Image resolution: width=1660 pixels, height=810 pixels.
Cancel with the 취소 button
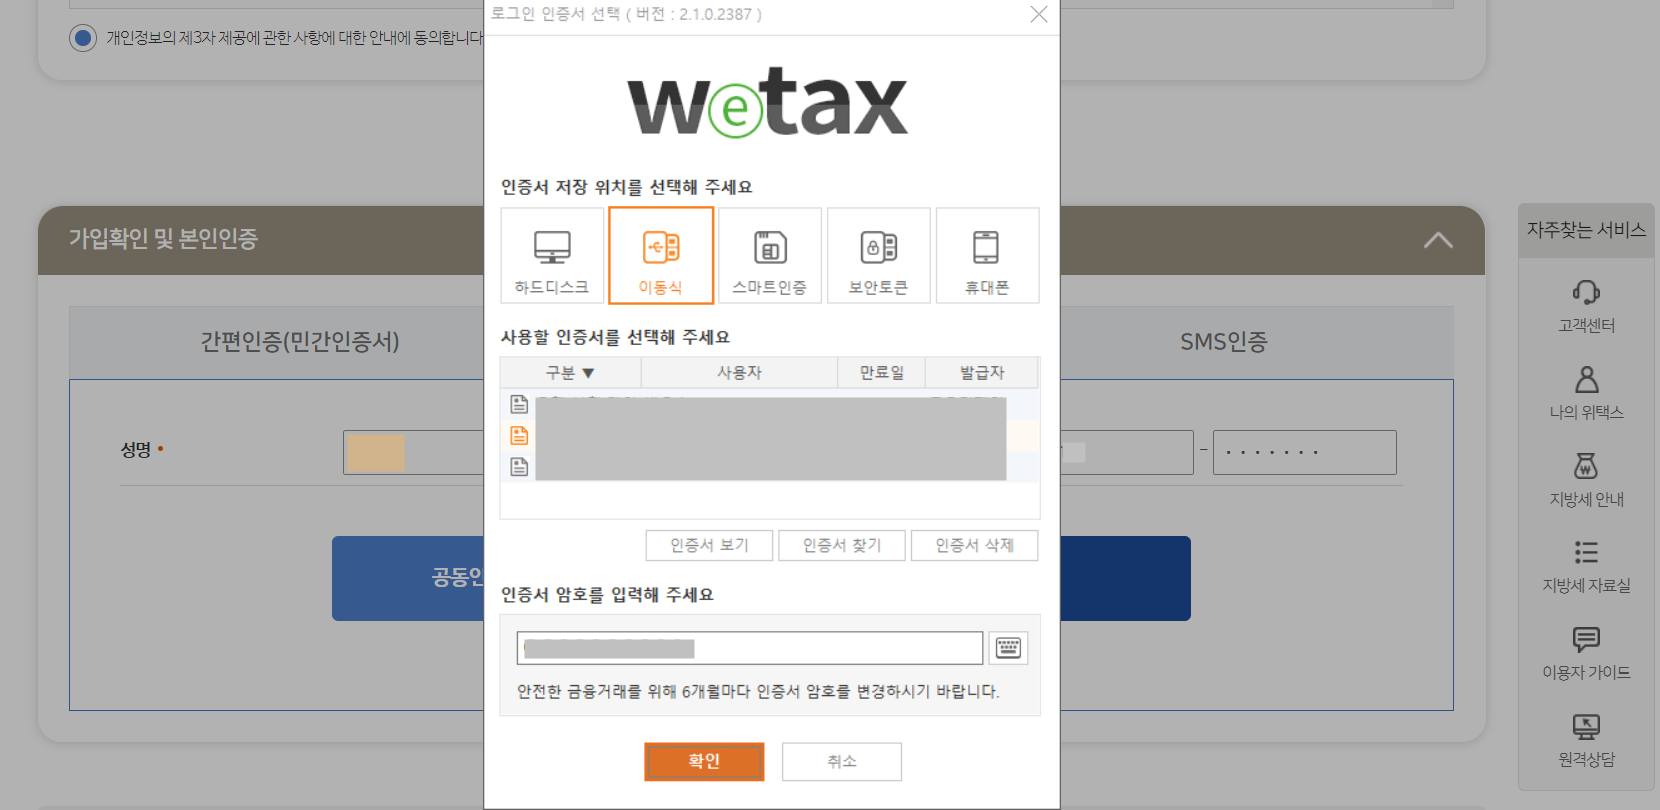842,761
